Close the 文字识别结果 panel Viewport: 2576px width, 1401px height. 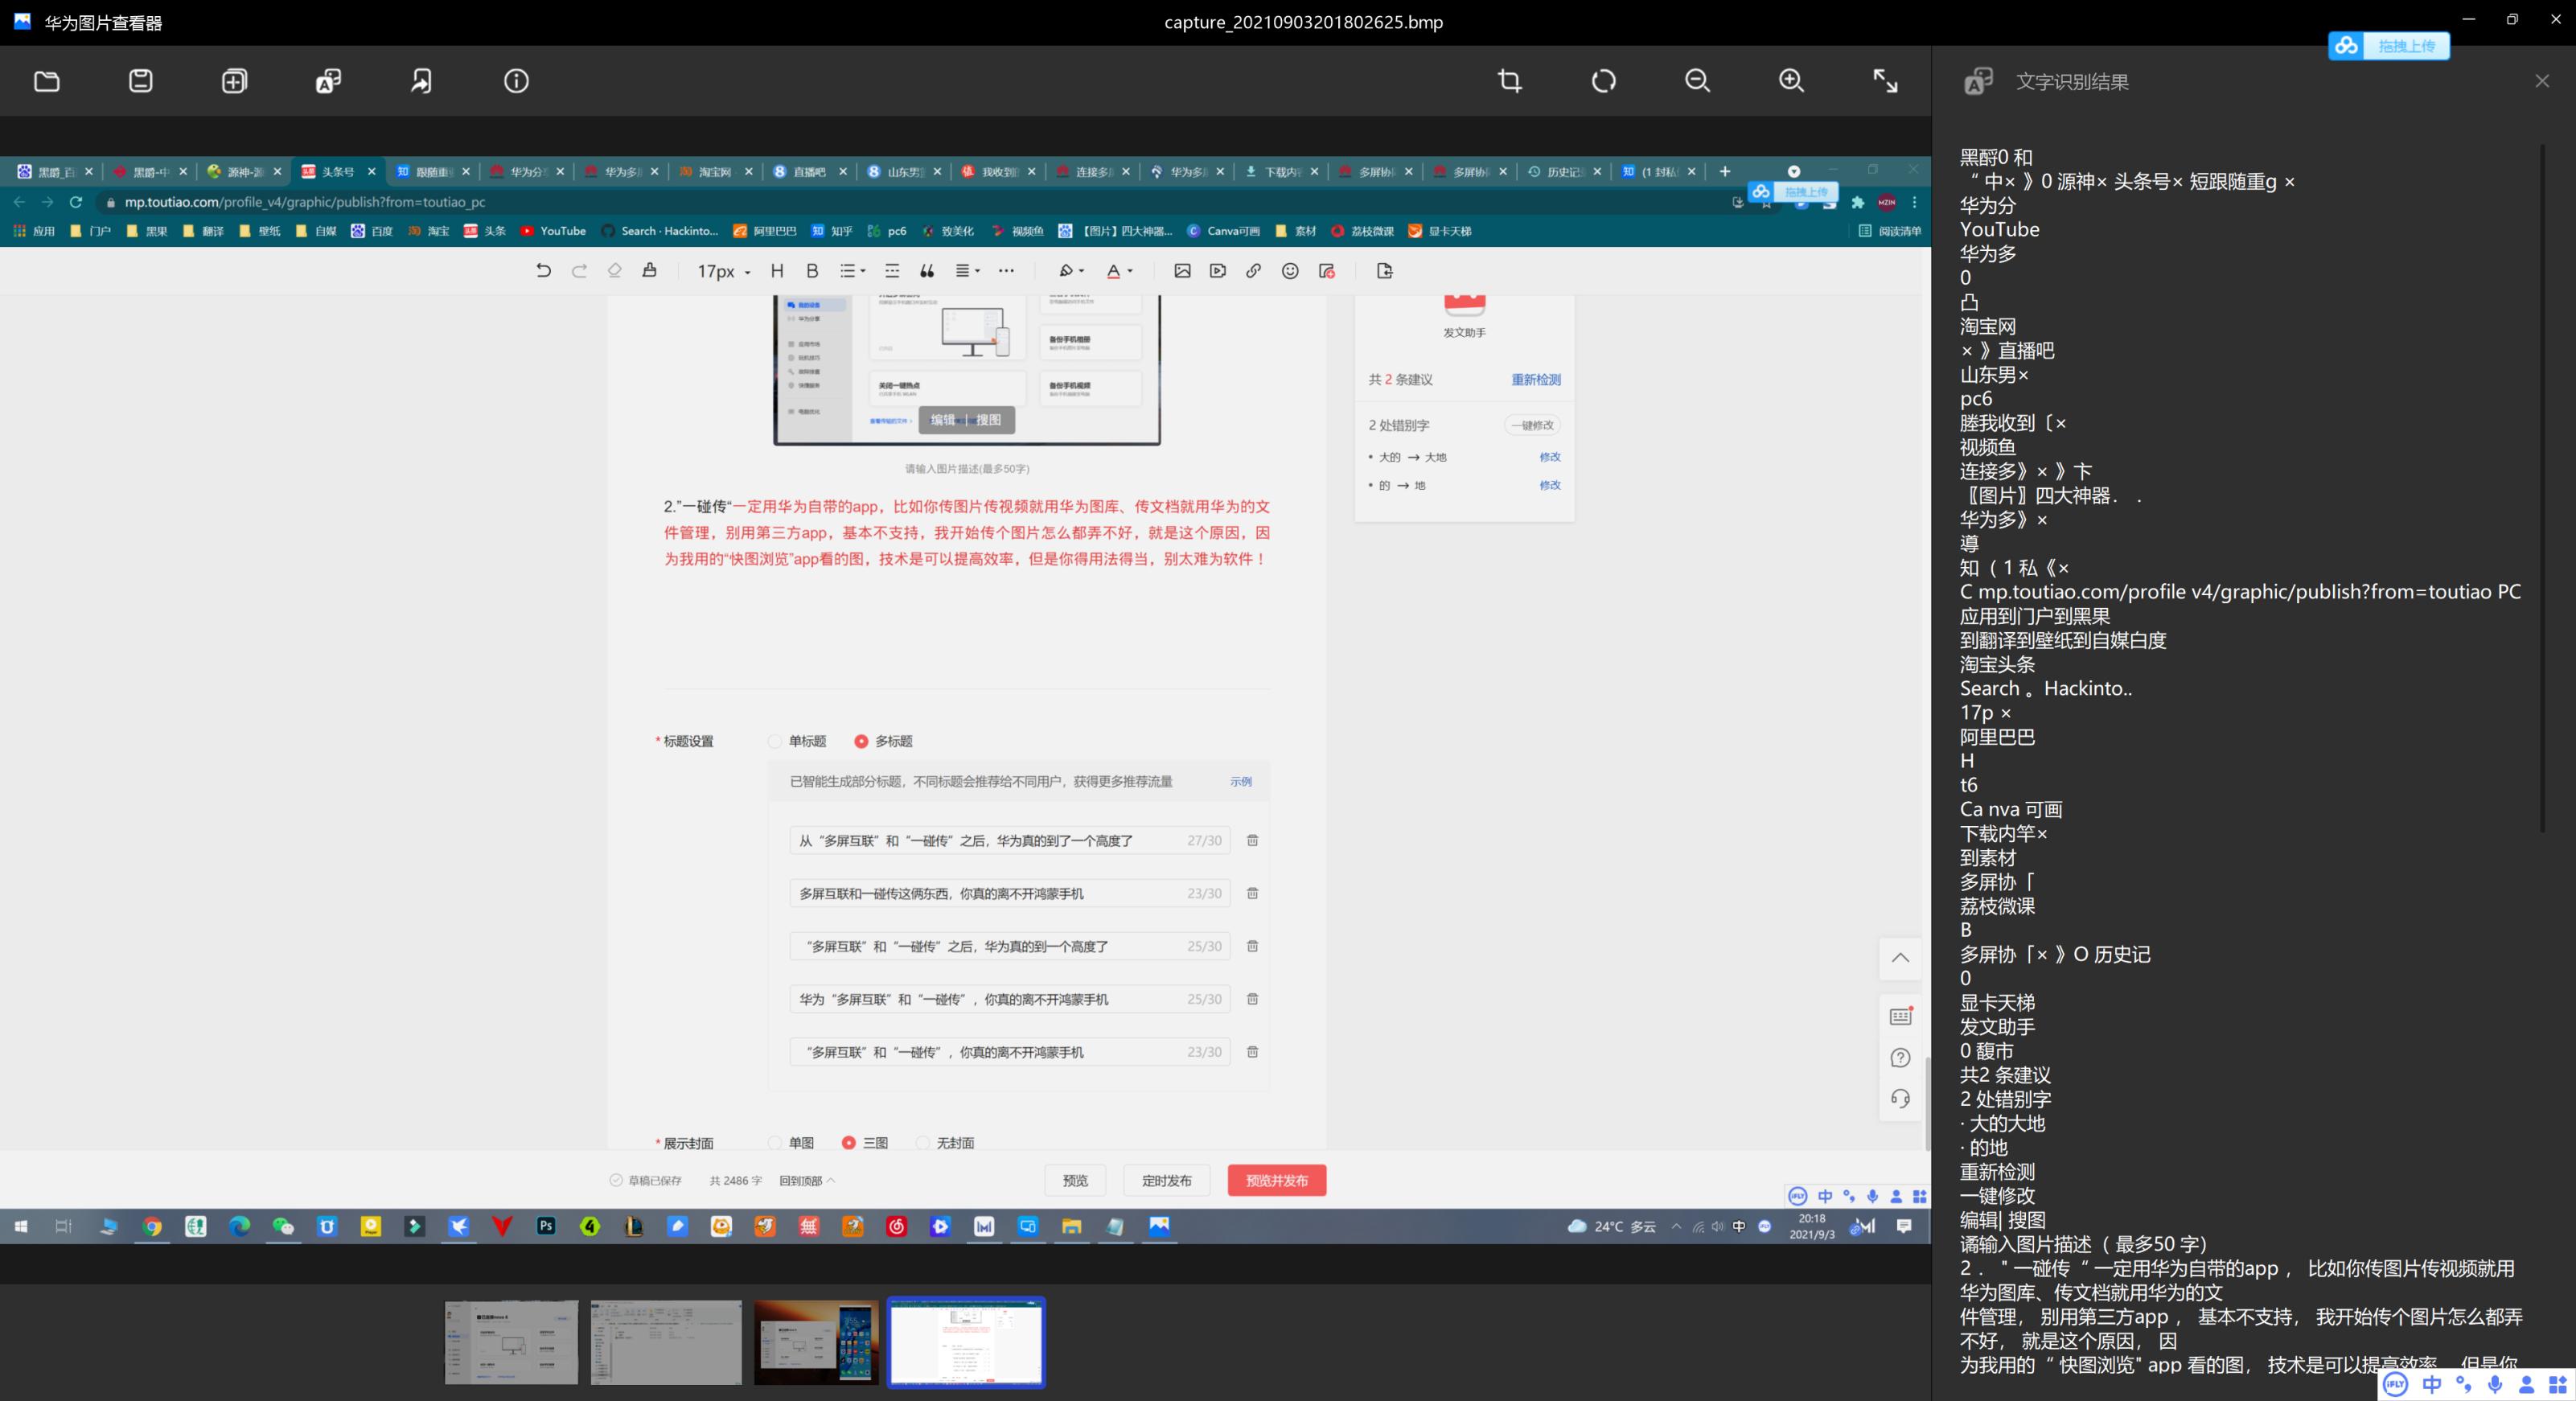(2542, 81)
